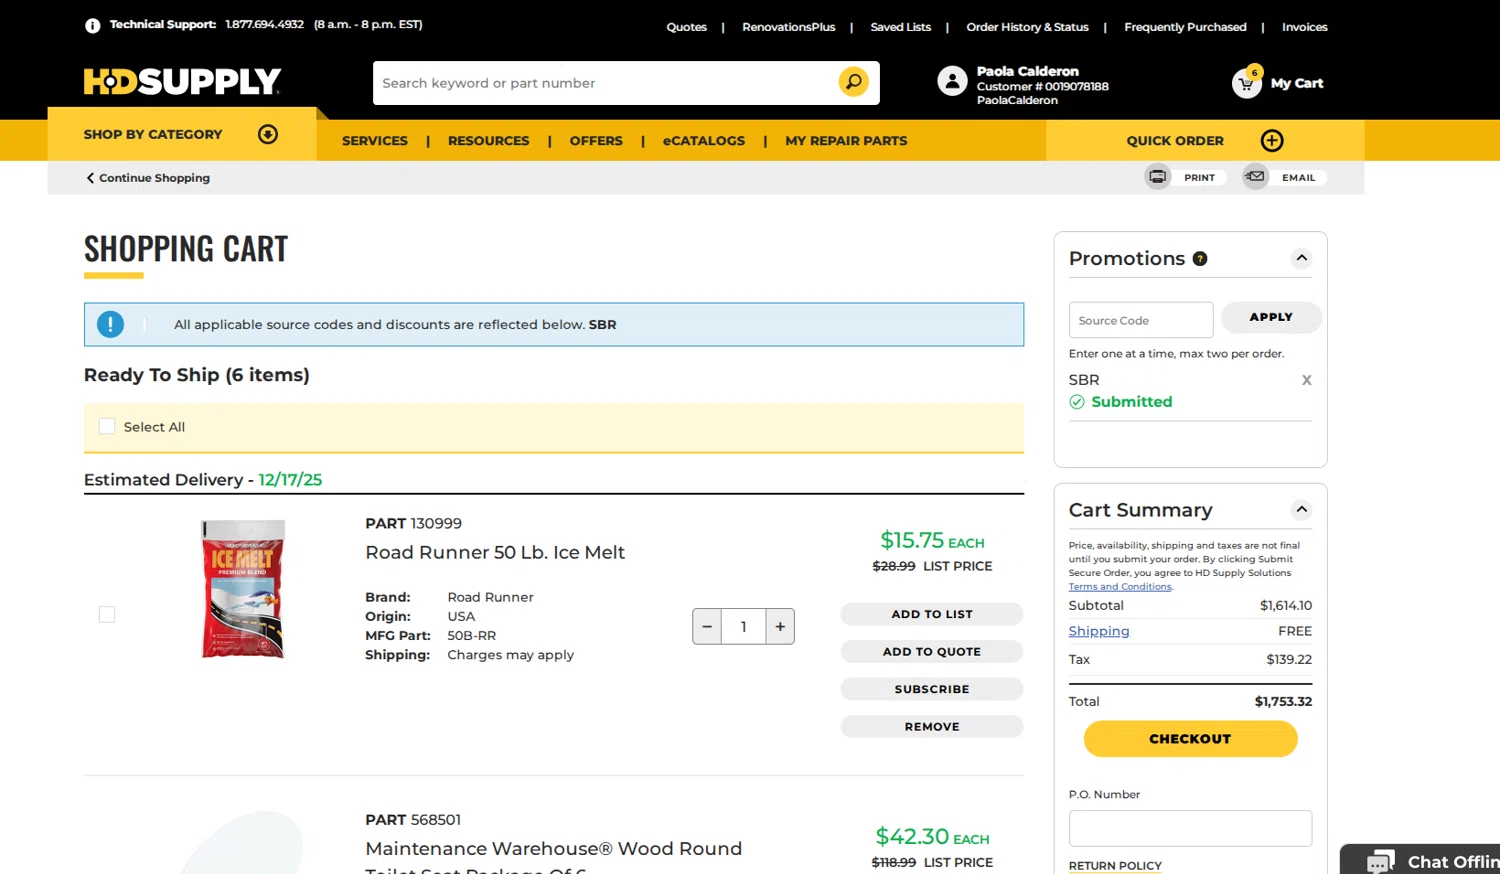Click Subscribe for Ice Melt

(x=932, y=689)
